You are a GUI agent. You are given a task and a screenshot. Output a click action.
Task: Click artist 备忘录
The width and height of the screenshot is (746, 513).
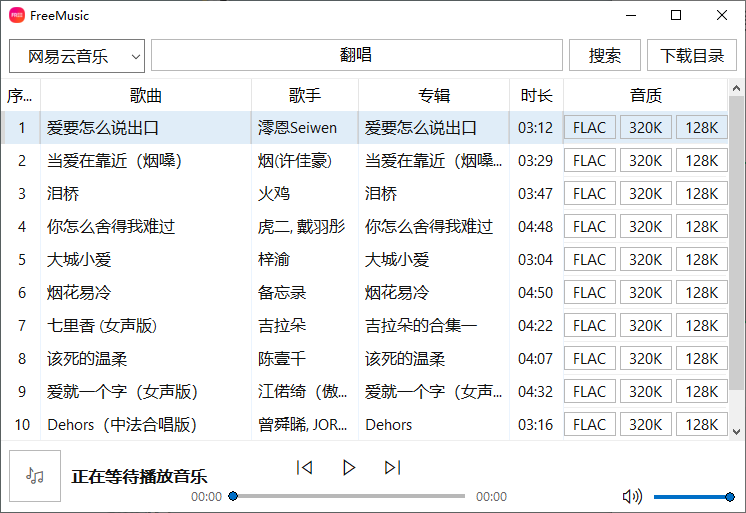282,292
